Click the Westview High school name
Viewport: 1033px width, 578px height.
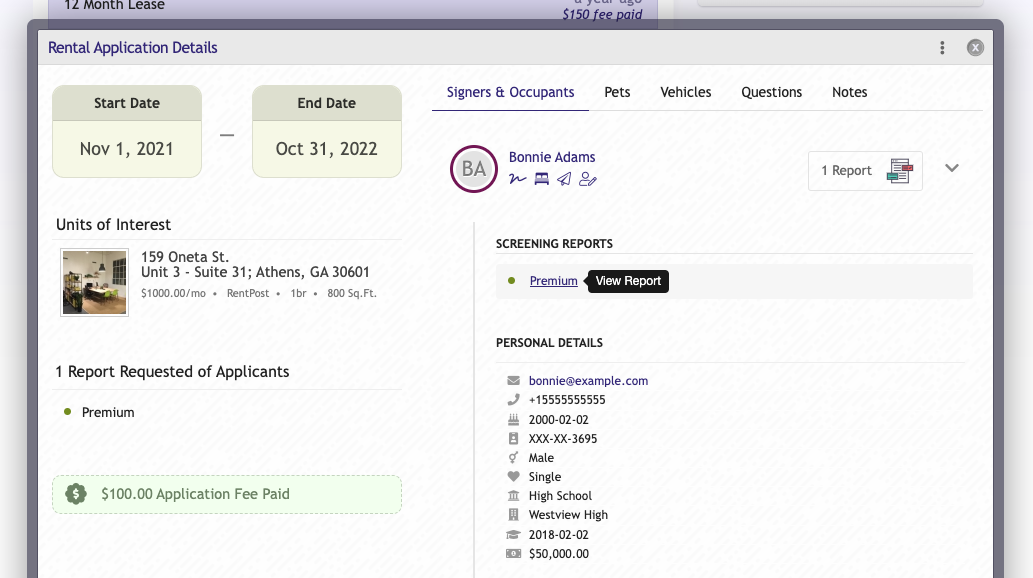pos(568,515)
